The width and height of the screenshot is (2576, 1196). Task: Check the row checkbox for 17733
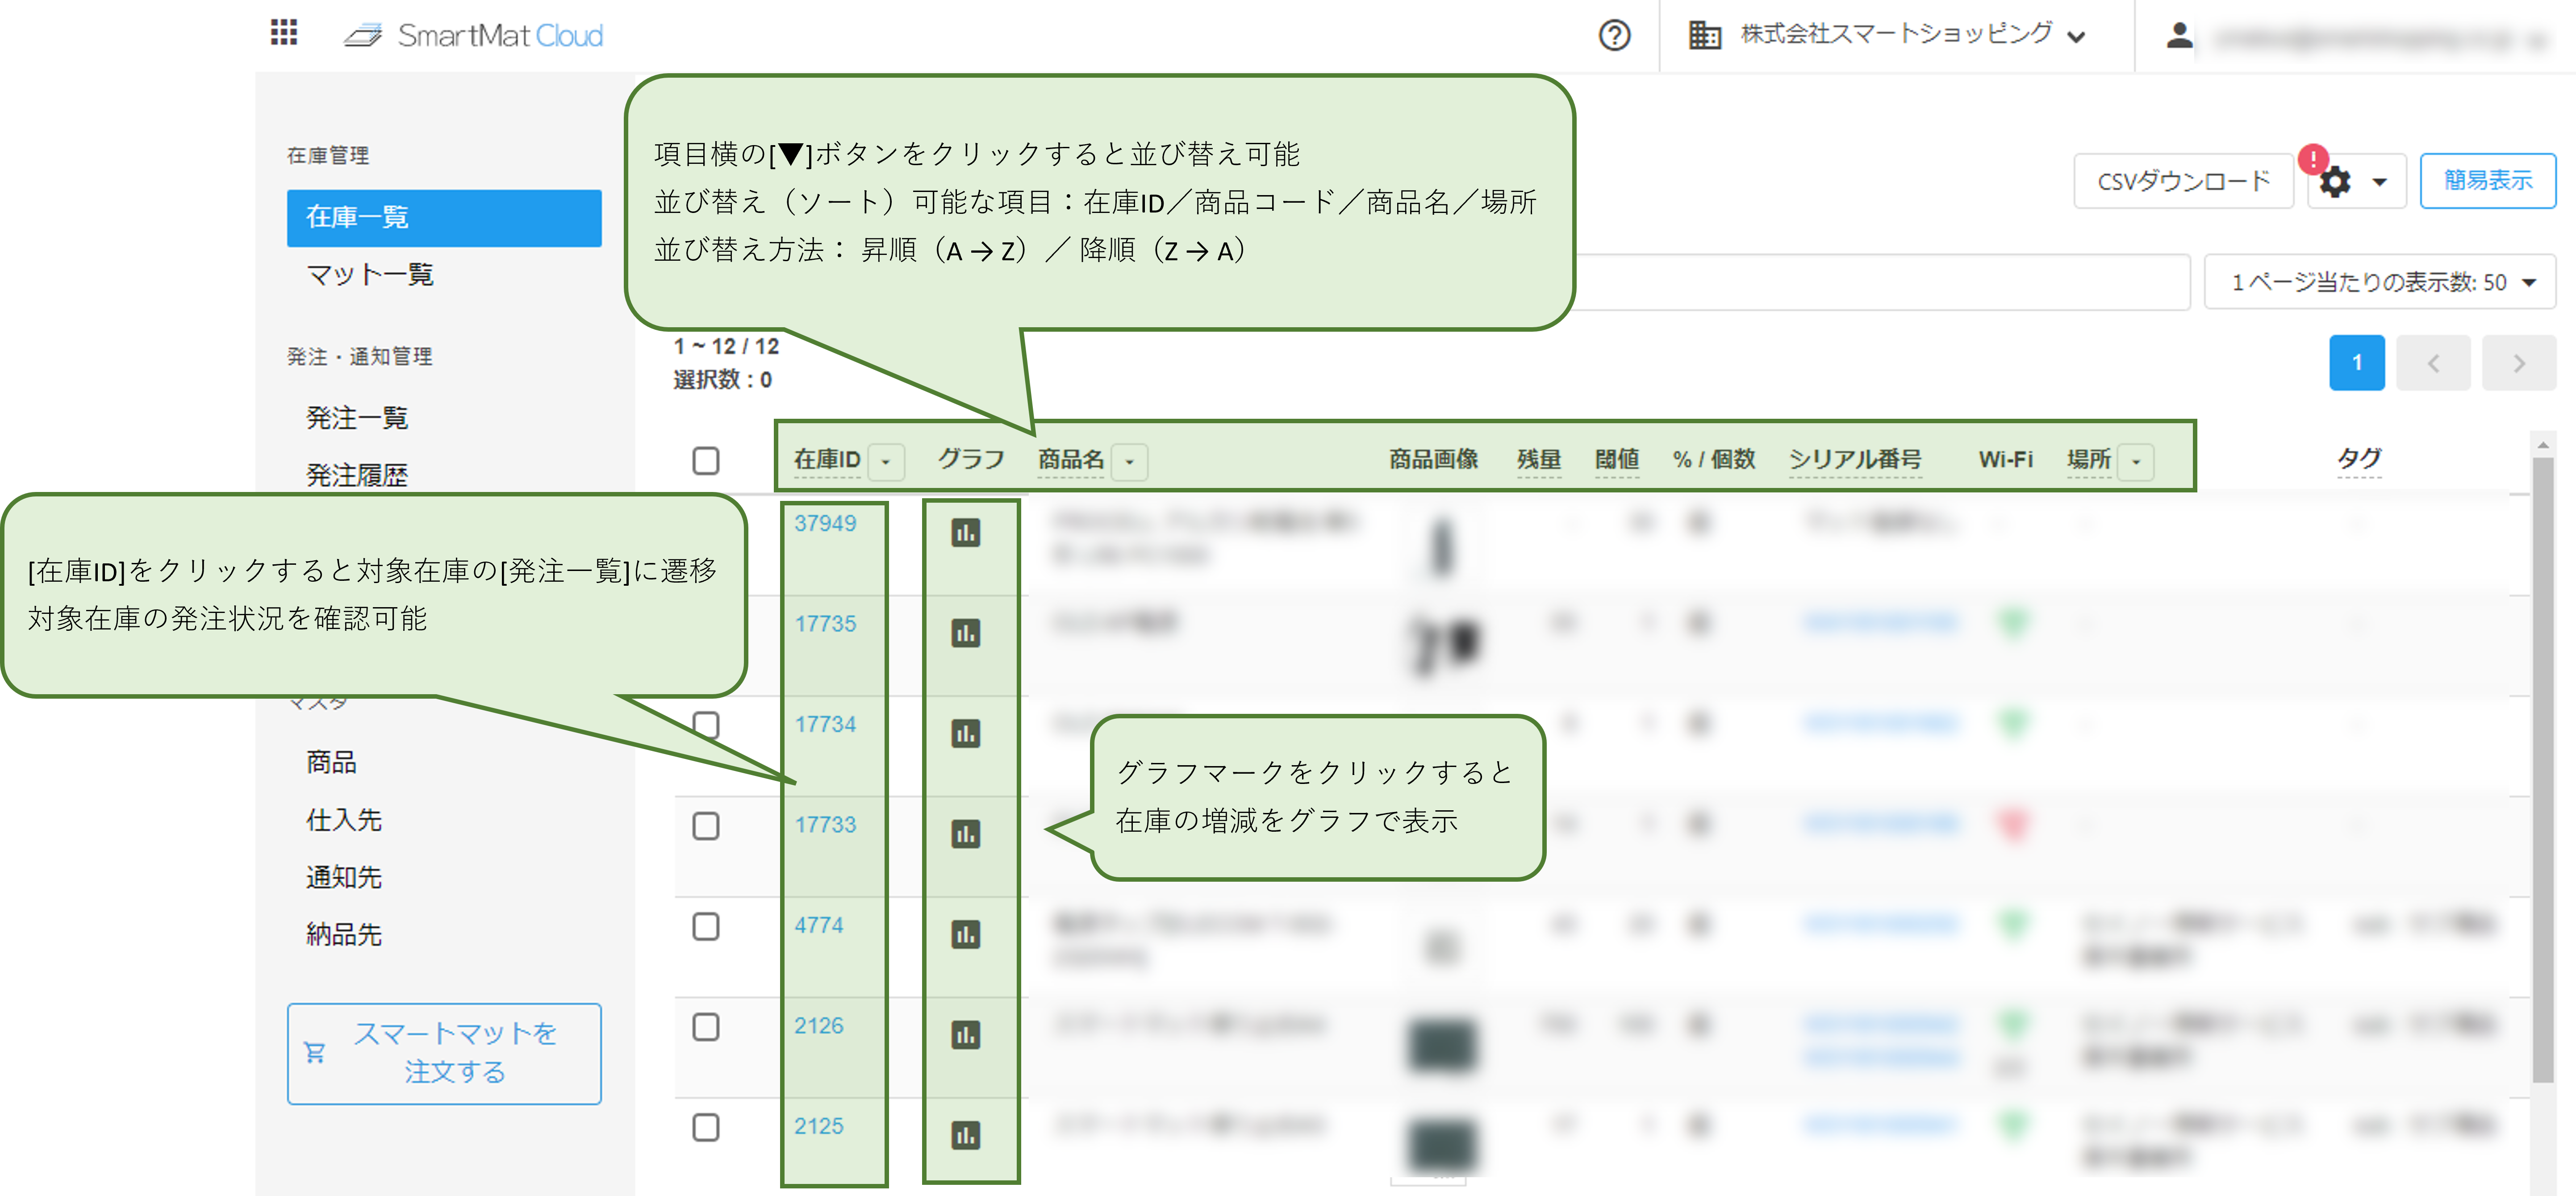click(x=706, y=825)
